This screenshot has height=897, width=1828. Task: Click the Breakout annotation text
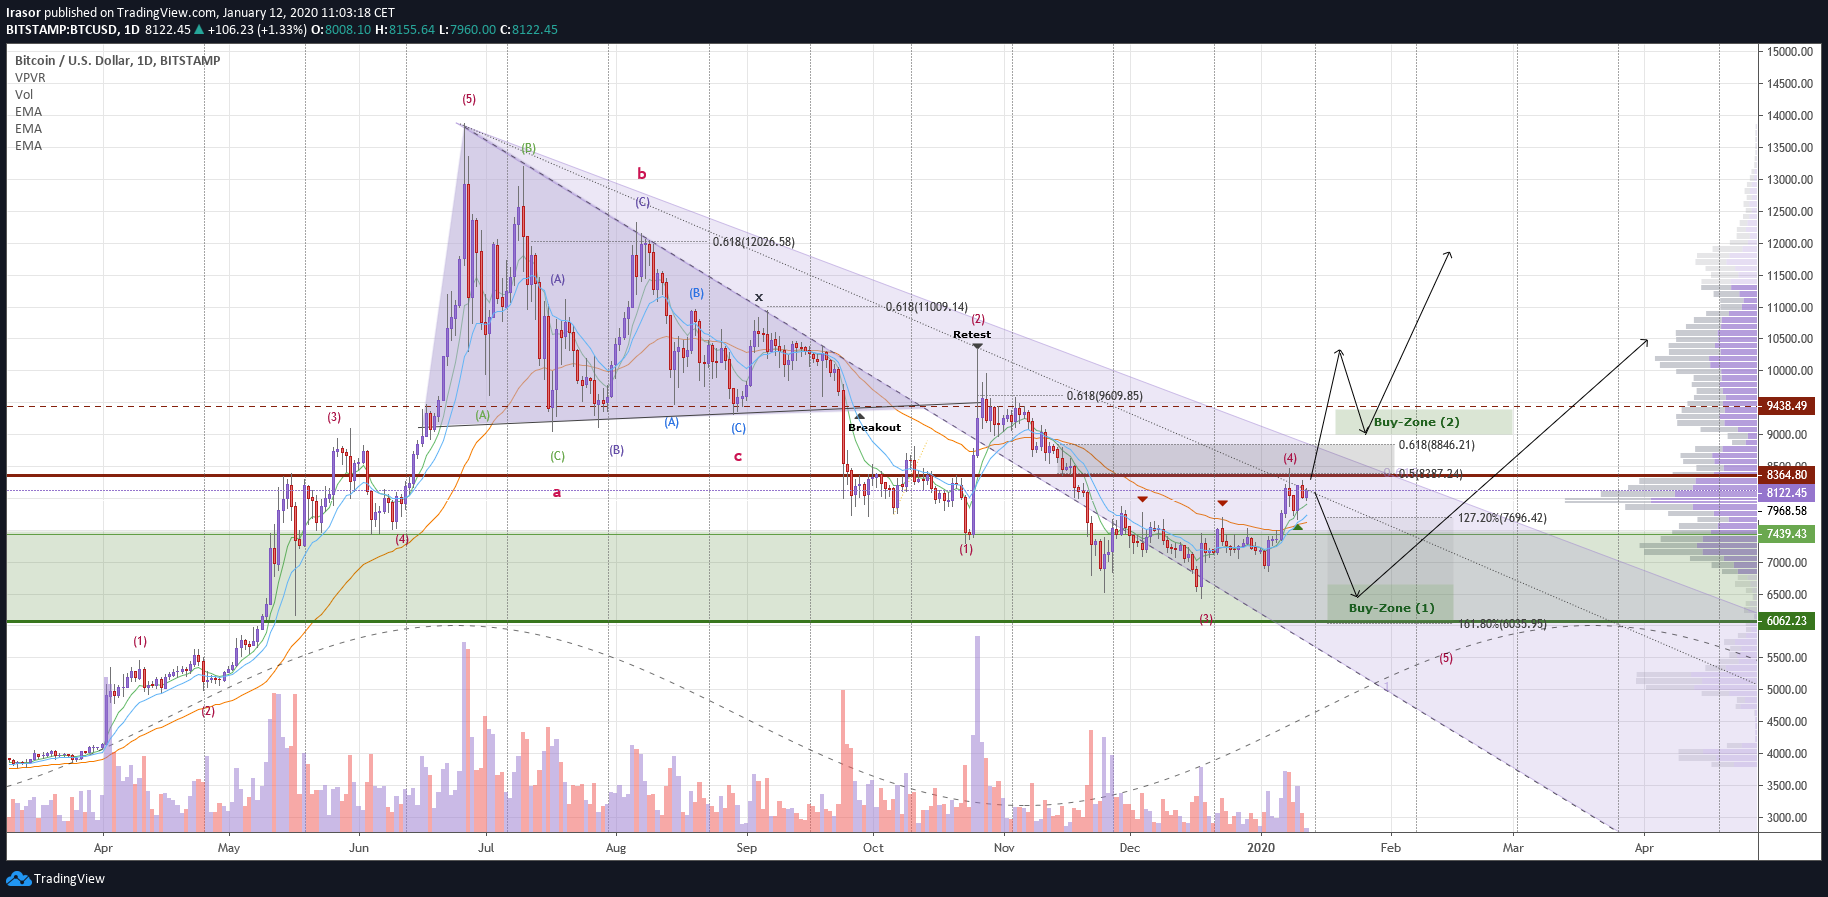point(874,428)
